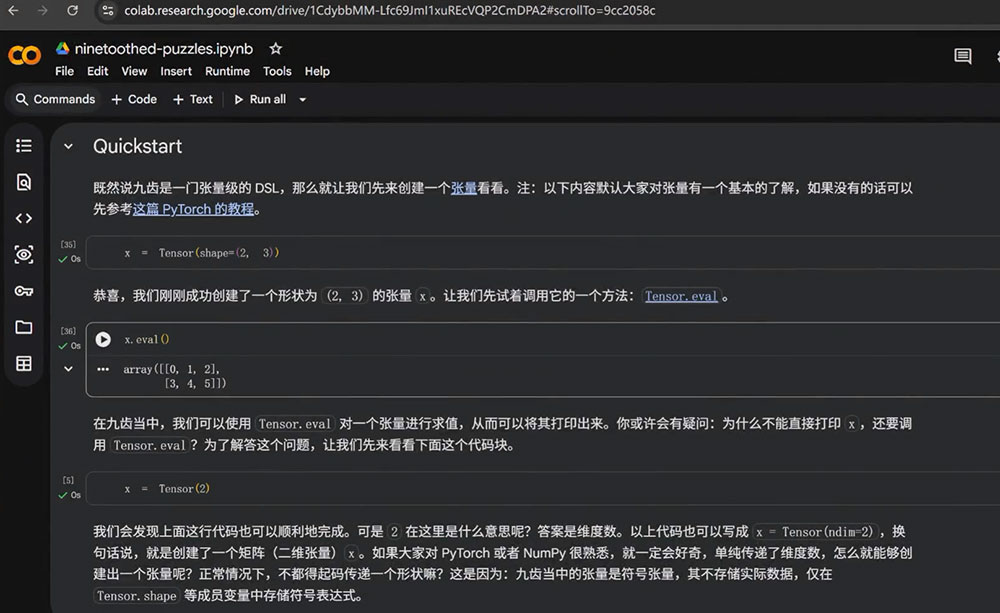The width and height of the screenshot is (1000, 613).
Task: Open the comments icon in header
Action: click(962, 57)
